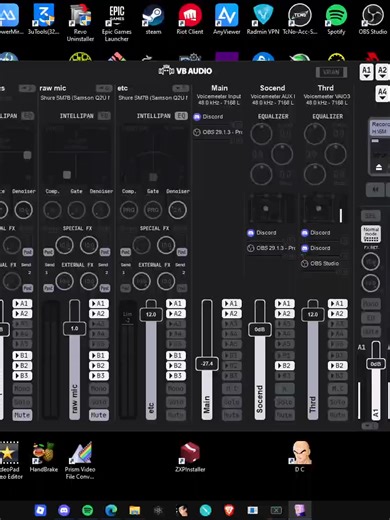Click the Denoiser knob on etc strip
The height and width of the screenshot is (520, 390).
178,210
